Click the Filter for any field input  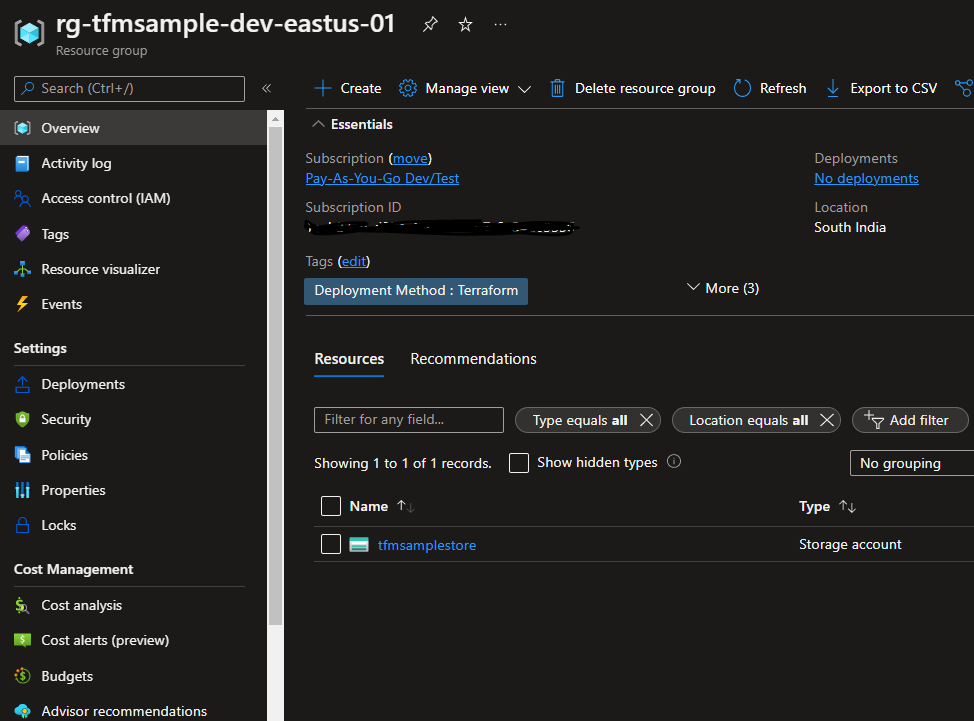point(408,420)
